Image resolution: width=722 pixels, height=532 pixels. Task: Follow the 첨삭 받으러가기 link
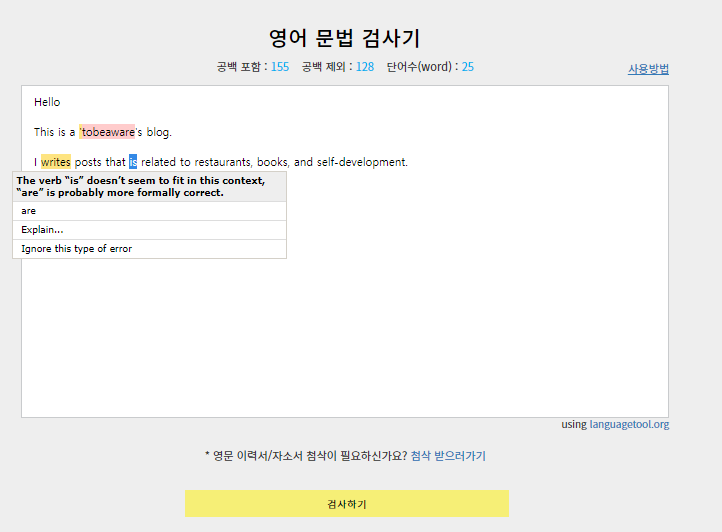click(448, 456)
